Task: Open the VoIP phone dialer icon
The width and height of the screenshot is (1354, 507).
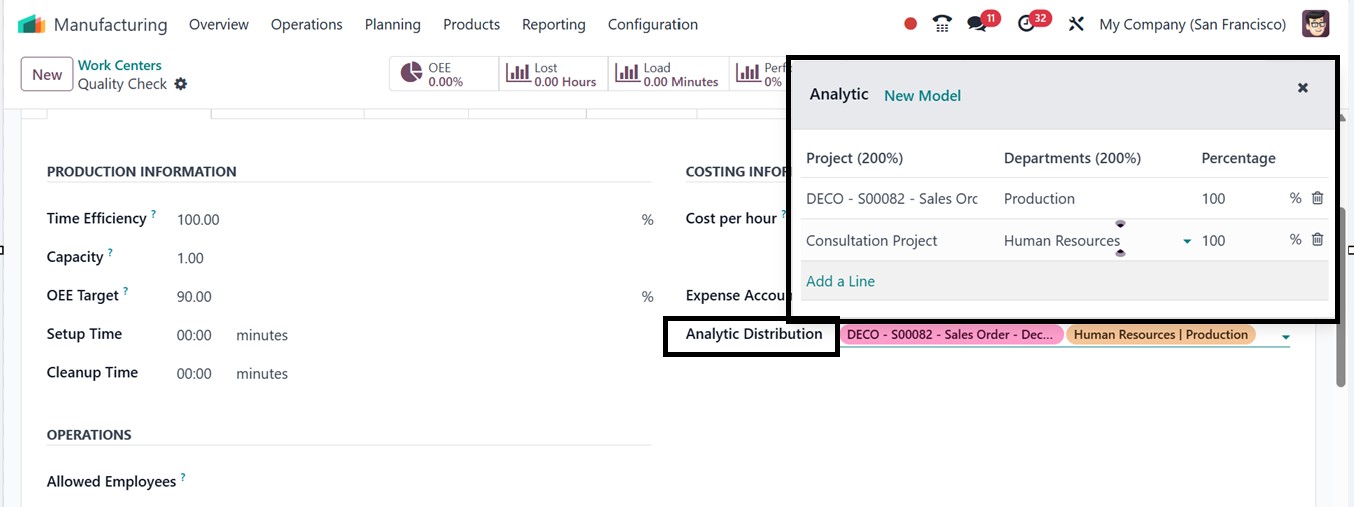Action: (x=942, y=24)
